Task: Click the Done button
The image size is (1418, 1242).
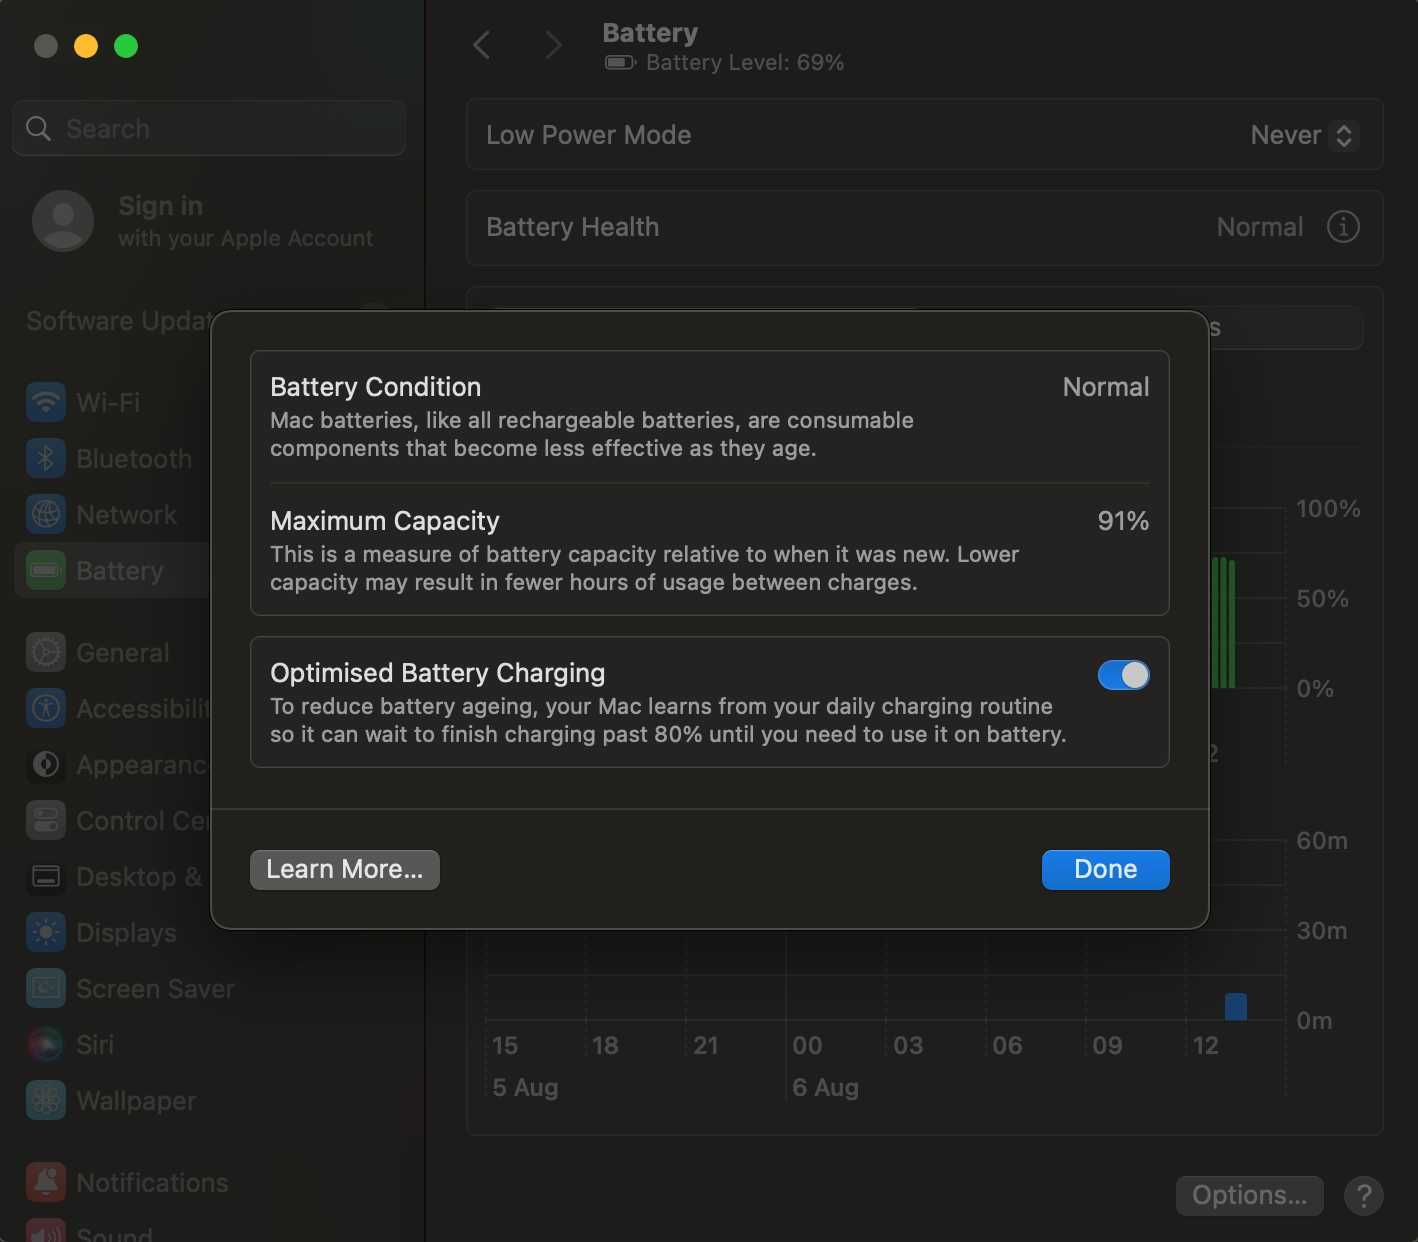Action: [1105, 869]
